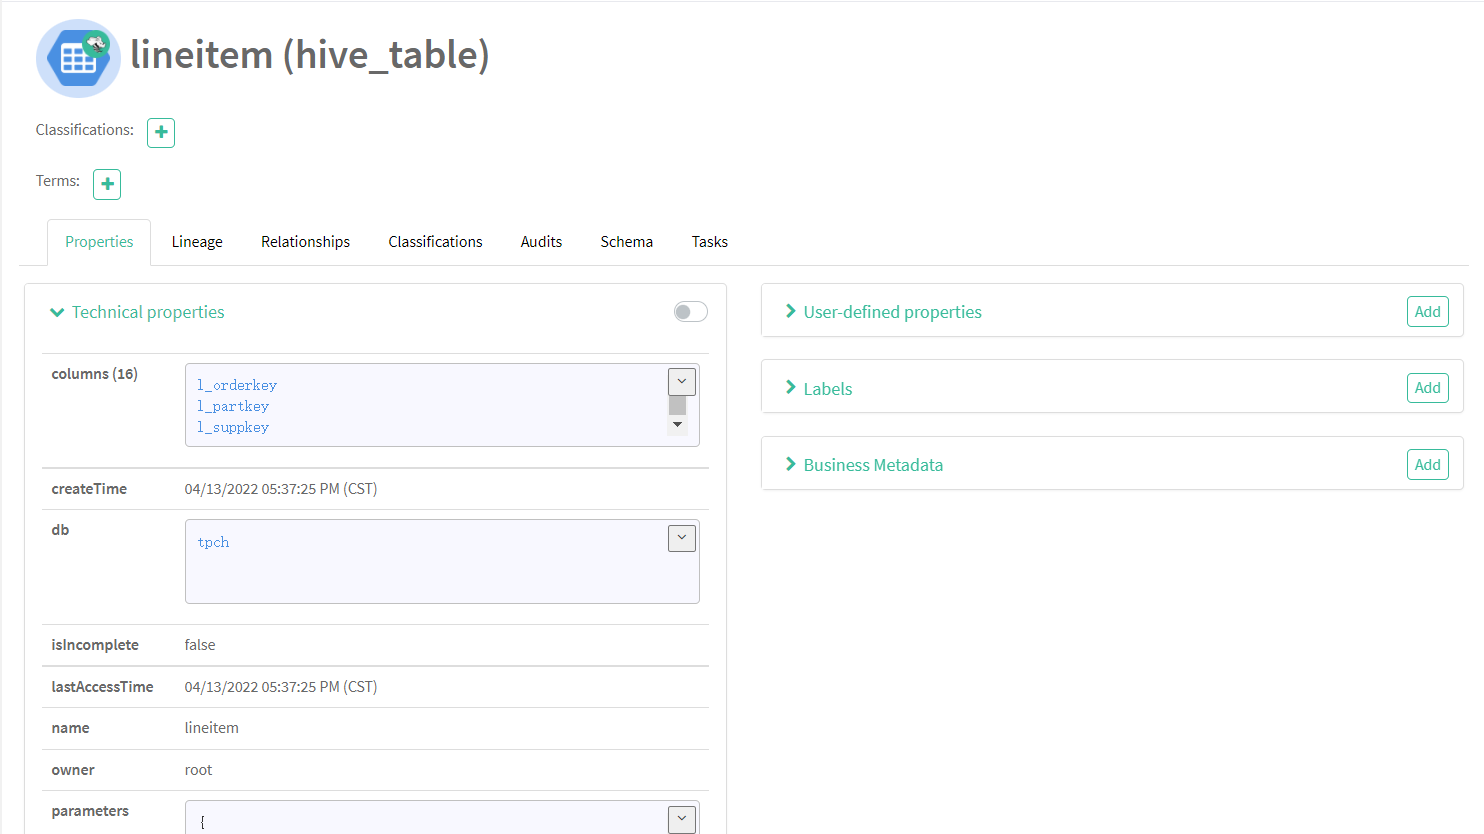This screenshot has width=1484, height=834.
Task: Click the hive_table entity icon
Action: pos(78,58)
